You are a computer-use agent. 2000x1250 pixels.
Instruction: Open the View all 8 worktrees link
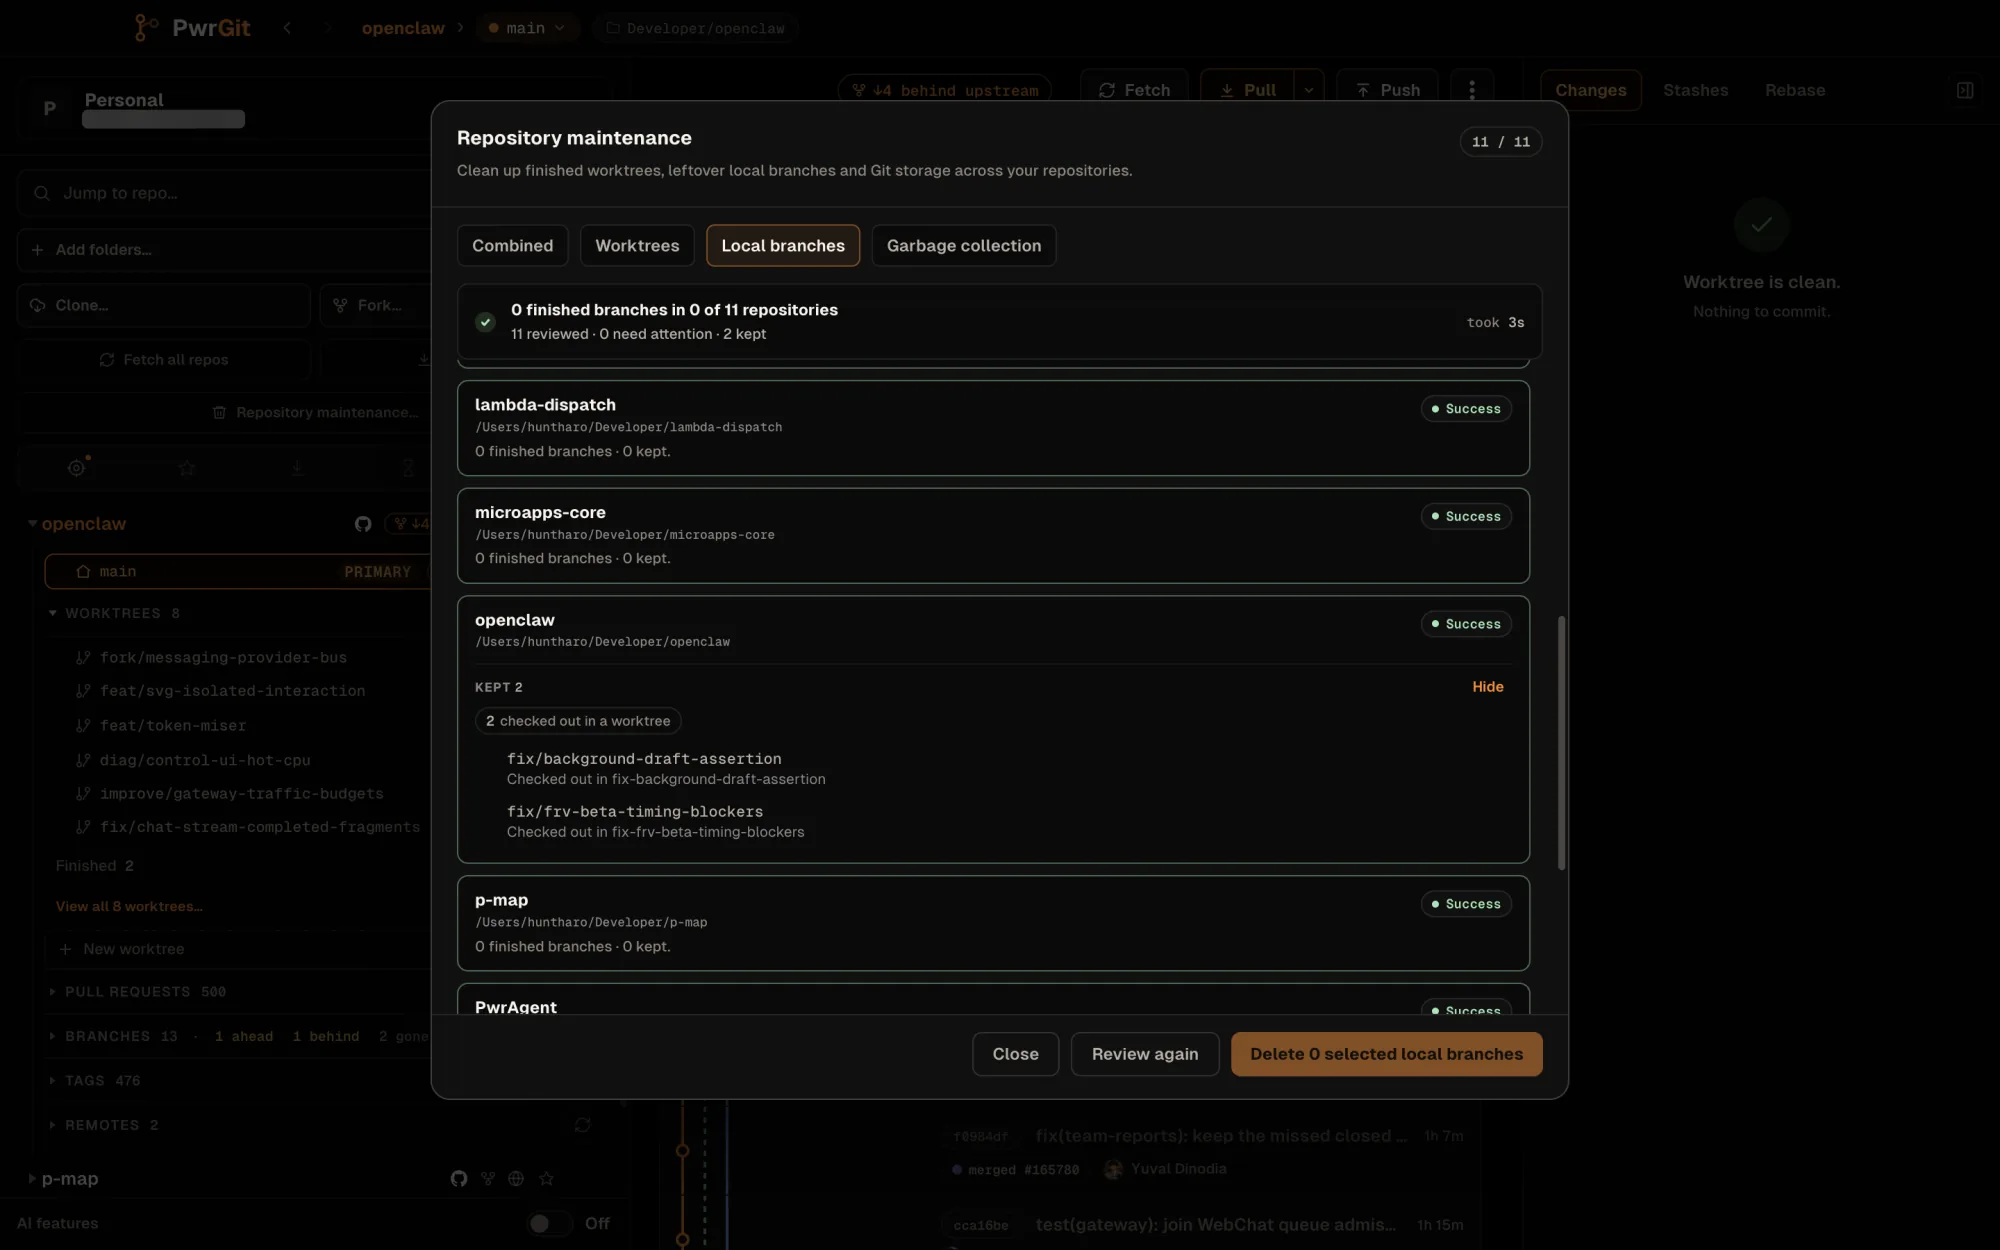pos(129,907)
